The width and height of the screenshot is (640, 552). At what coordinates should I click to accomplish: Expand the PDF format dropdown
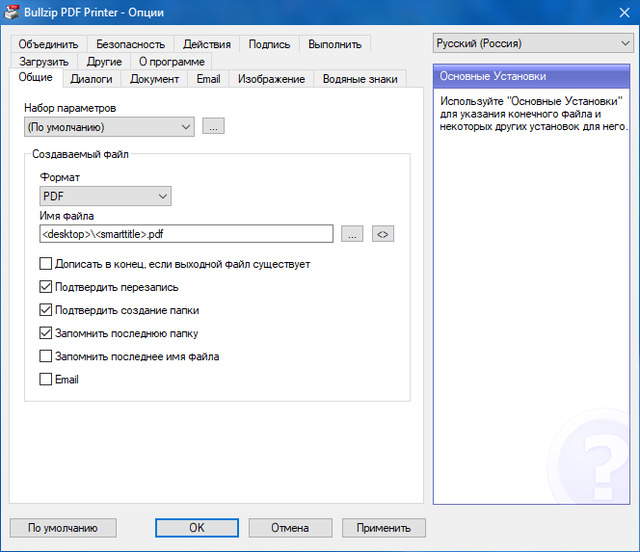pos(105,196)
